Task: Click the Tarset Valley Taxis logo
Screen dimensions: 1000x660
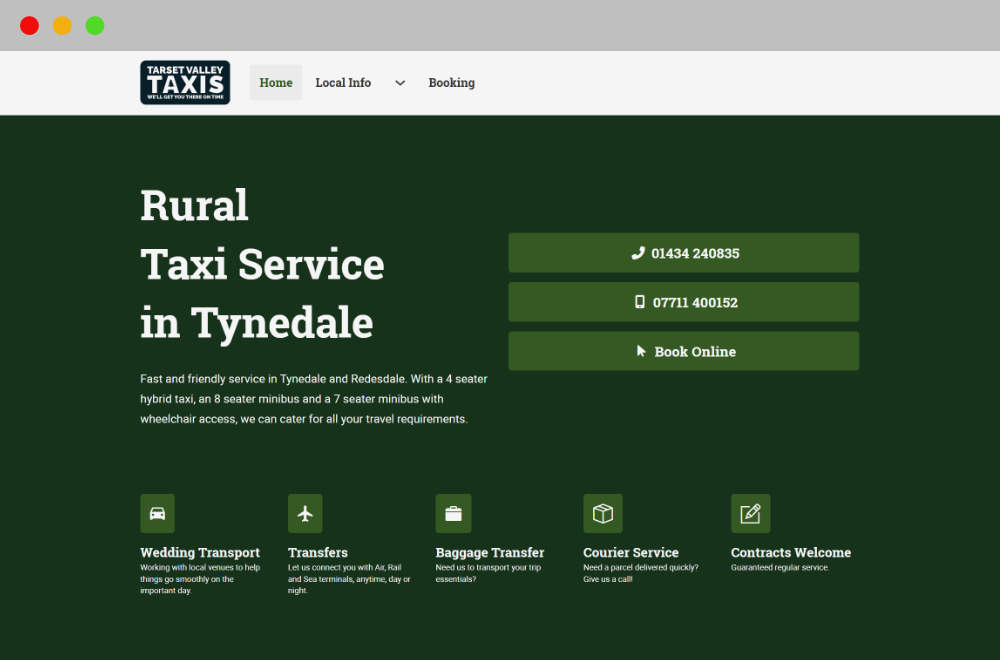Action: coord(185,82)
